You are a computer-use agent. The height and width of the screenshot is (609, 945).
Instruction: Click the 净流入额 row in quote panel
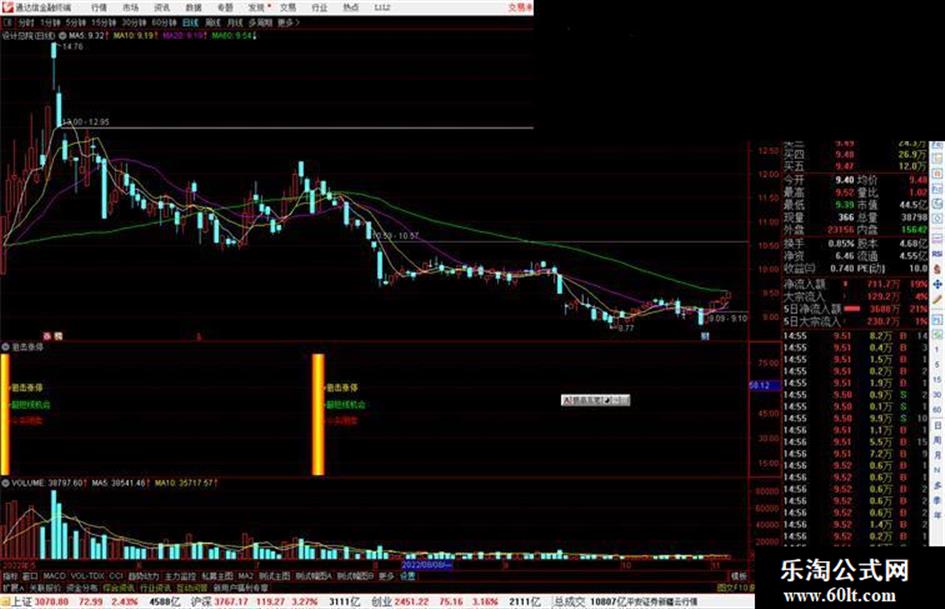coord(855,283)
